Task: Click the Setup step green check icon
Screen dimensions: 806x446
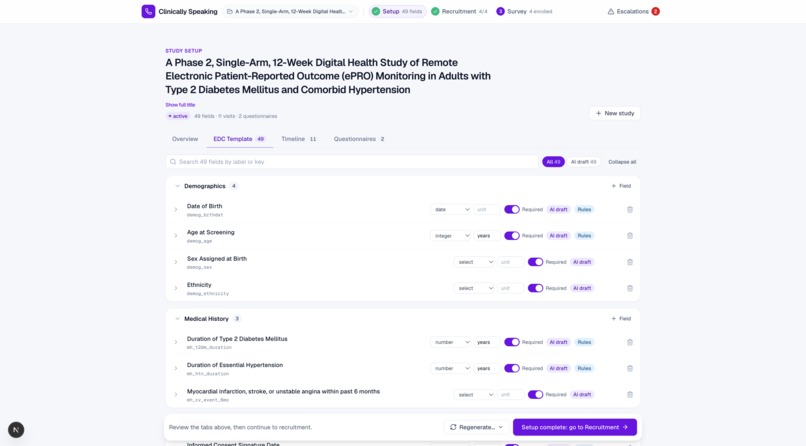Action: coord(376,11)
